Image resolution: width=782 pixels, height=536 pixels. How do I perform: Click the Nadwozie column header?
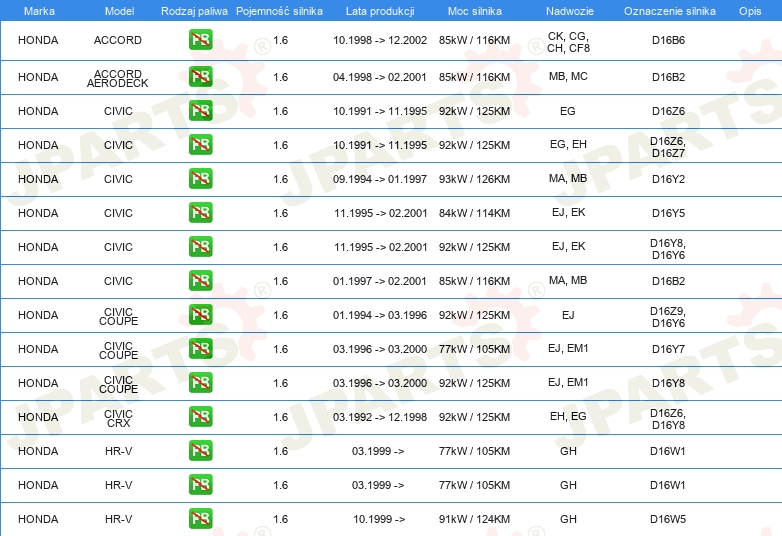(x=570, y=11)
